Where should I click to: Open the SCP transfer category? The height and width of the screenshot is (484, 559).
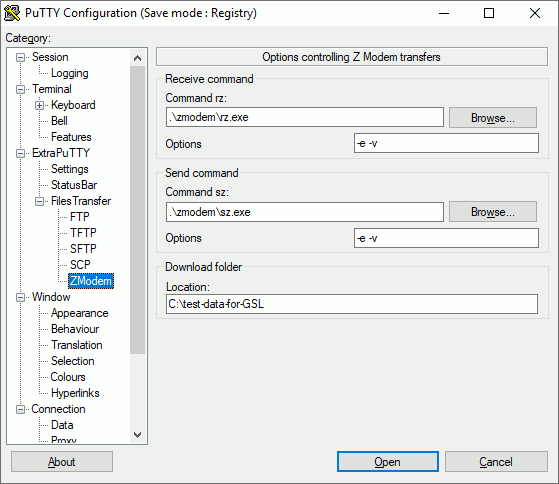pos(80,265)
